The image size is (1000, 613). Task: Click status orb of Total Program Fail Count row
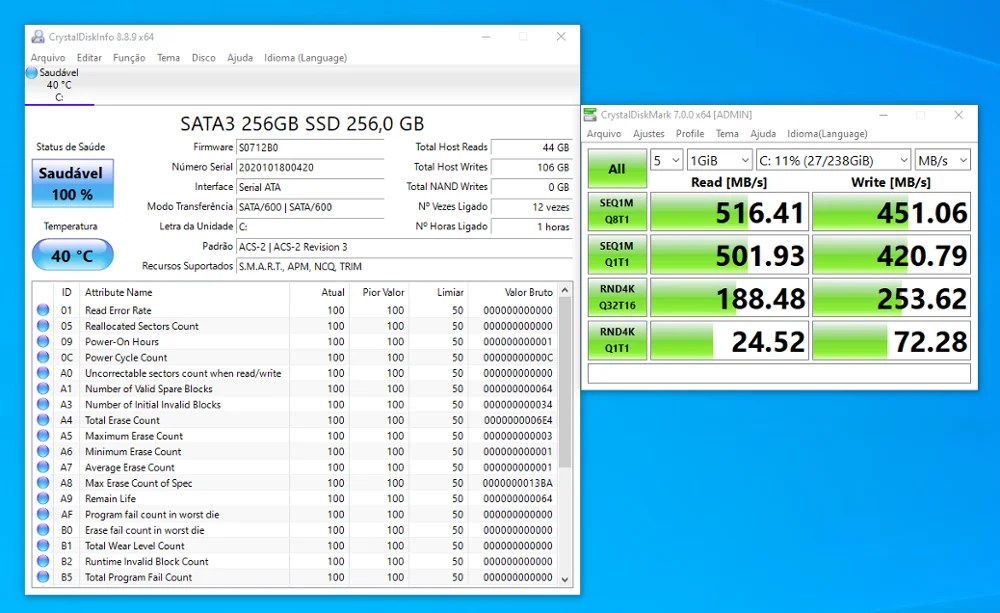click(x=43, y=577)
